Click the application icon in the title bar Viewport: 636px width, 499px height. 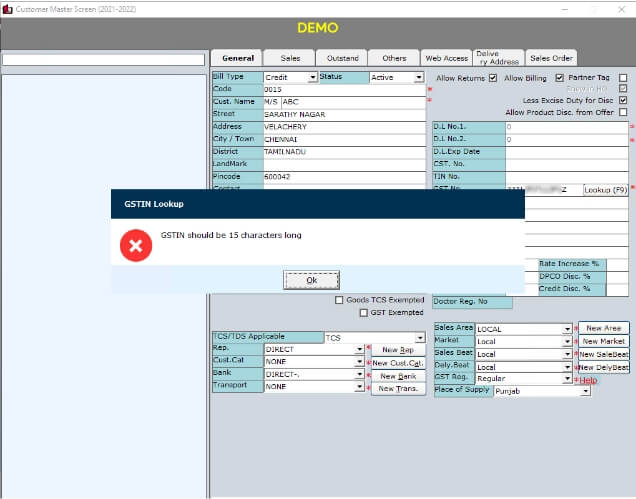(x=7, y=9)
